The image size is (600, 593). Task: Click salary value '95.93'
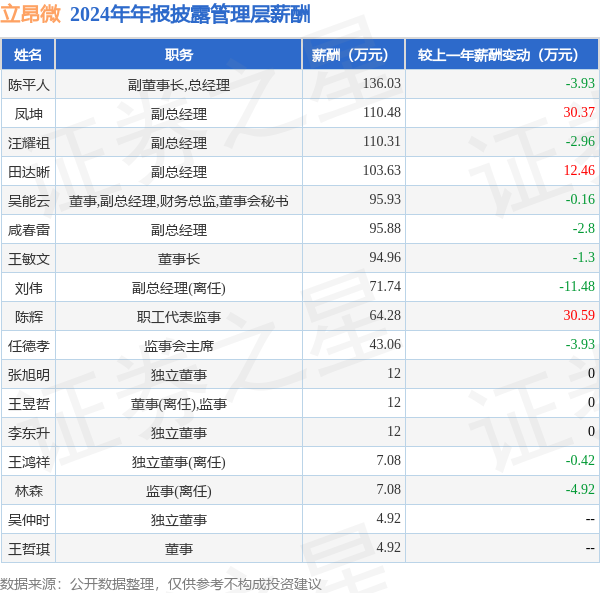pyautogui.click(x=385, y=199)
